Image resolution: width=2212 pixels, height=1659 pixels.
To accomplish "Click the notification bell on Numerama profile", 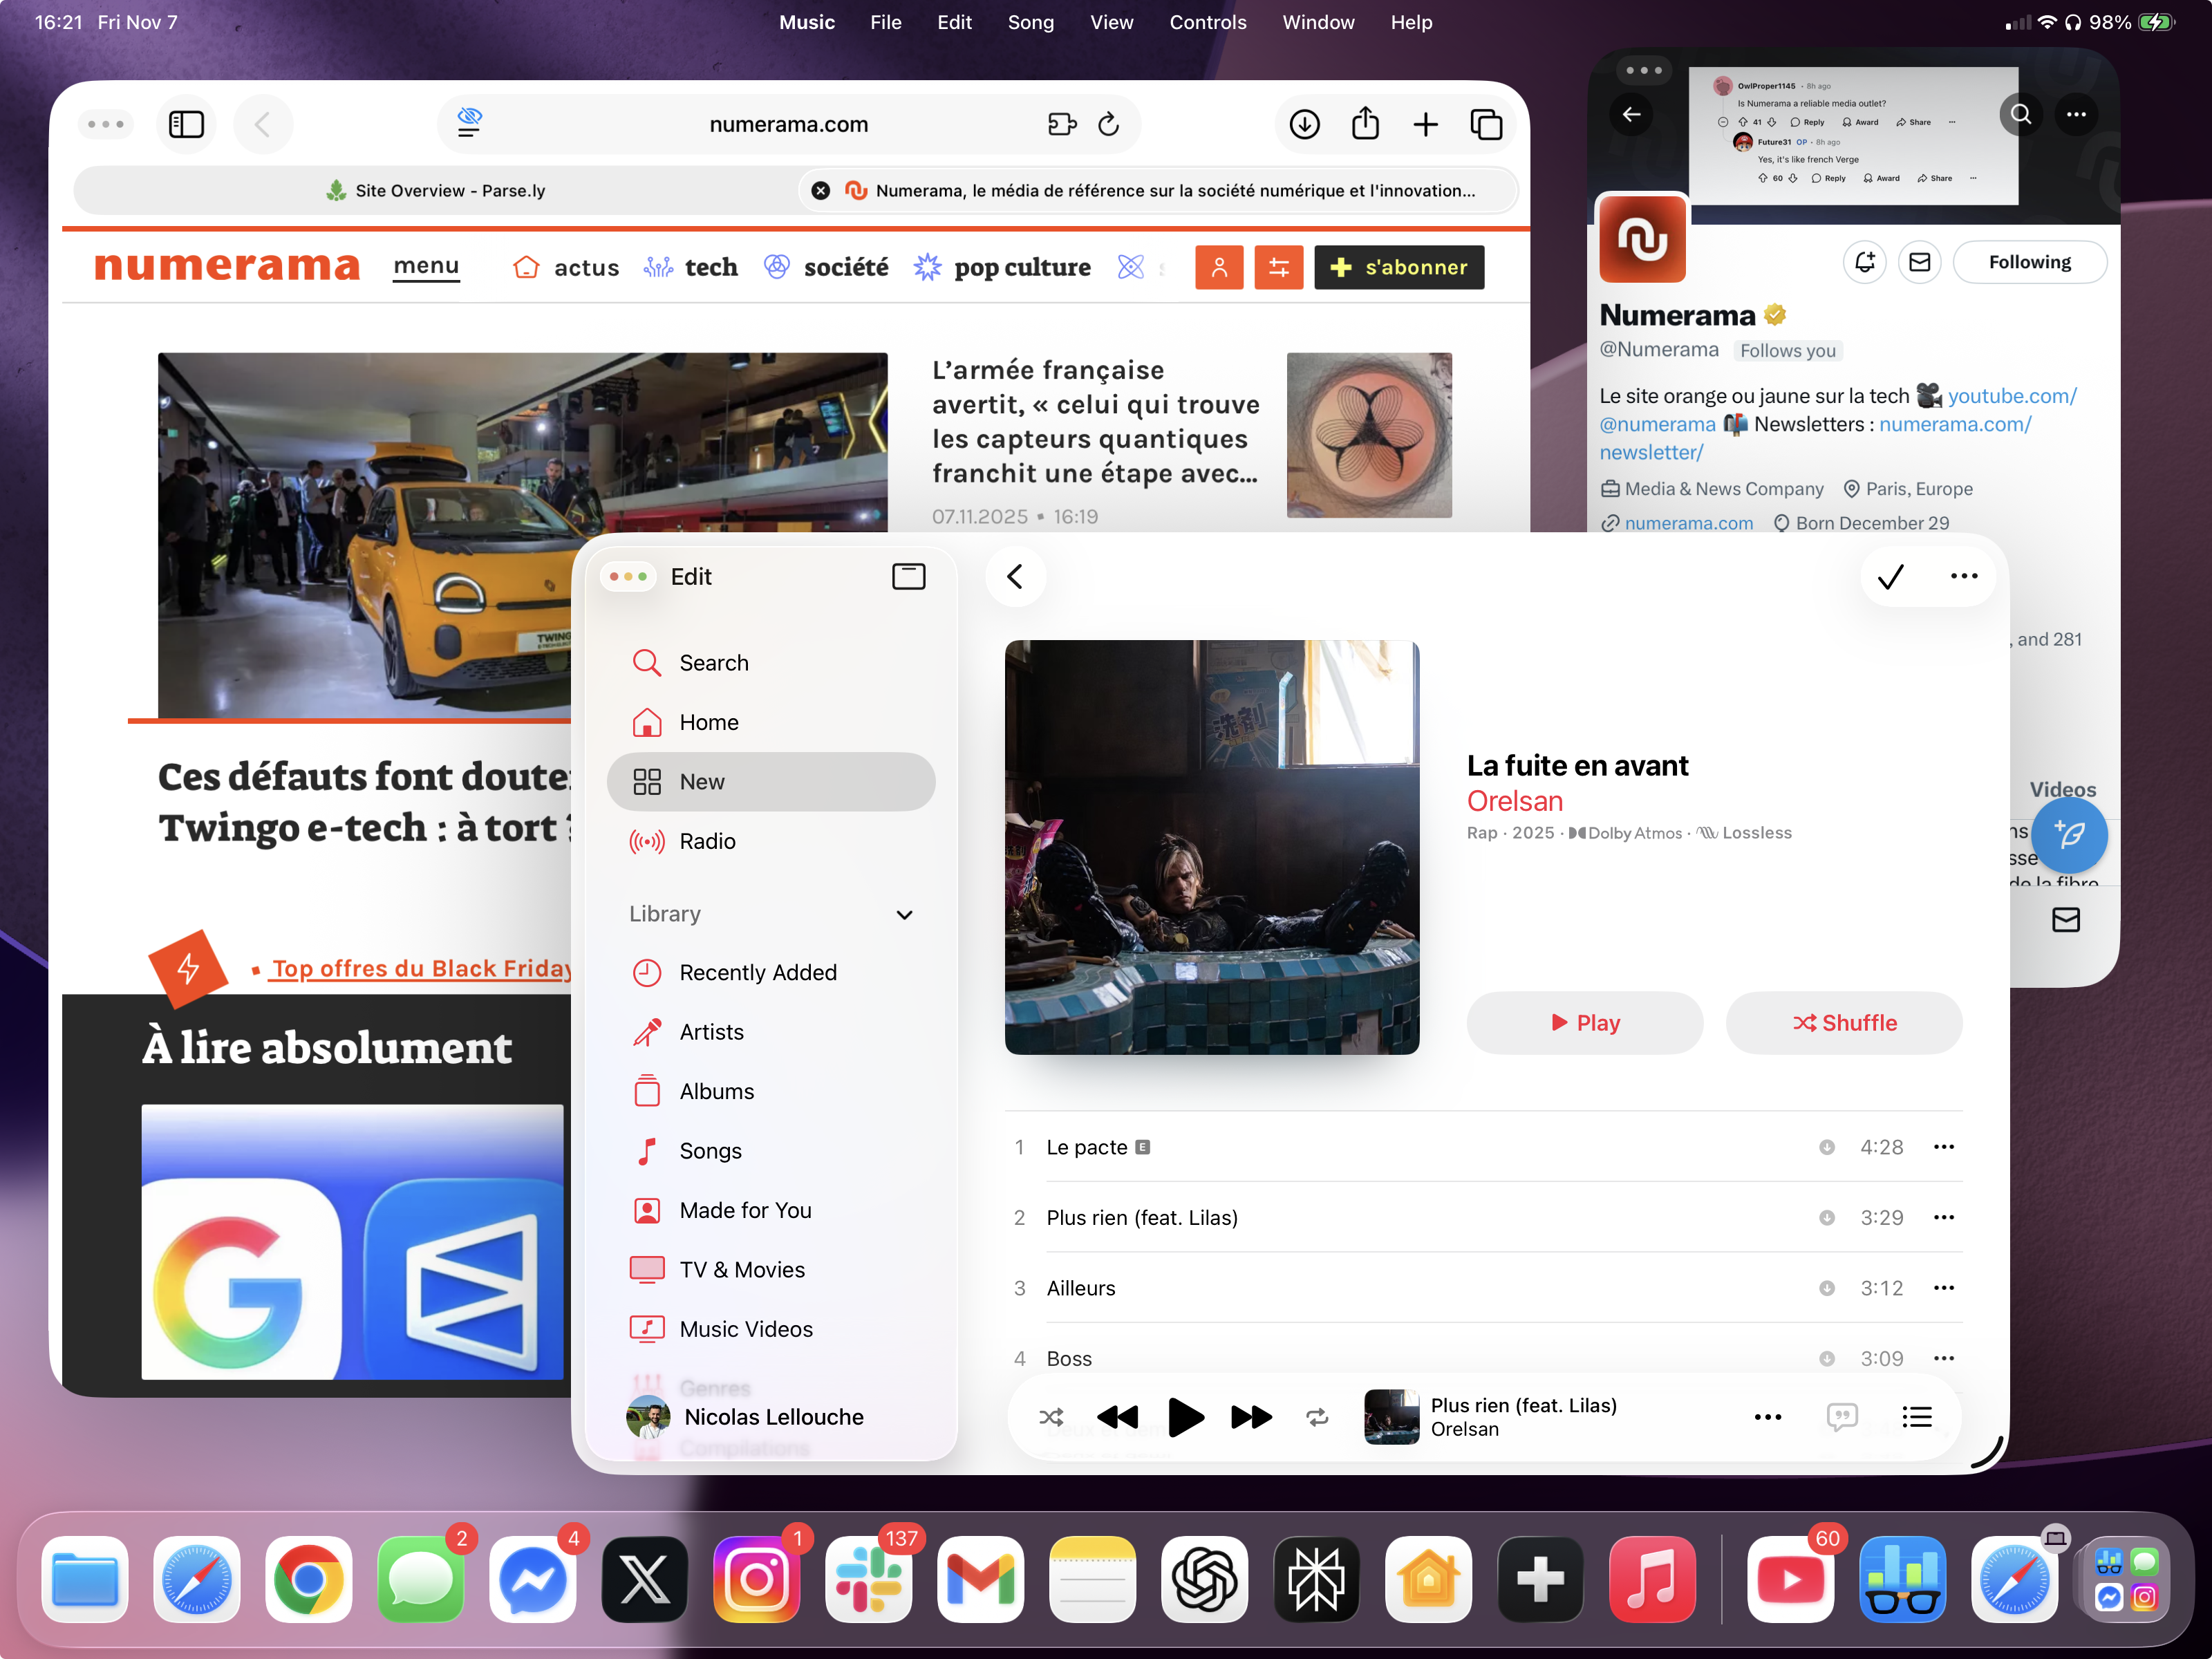I will click(x=1864, y=262).
